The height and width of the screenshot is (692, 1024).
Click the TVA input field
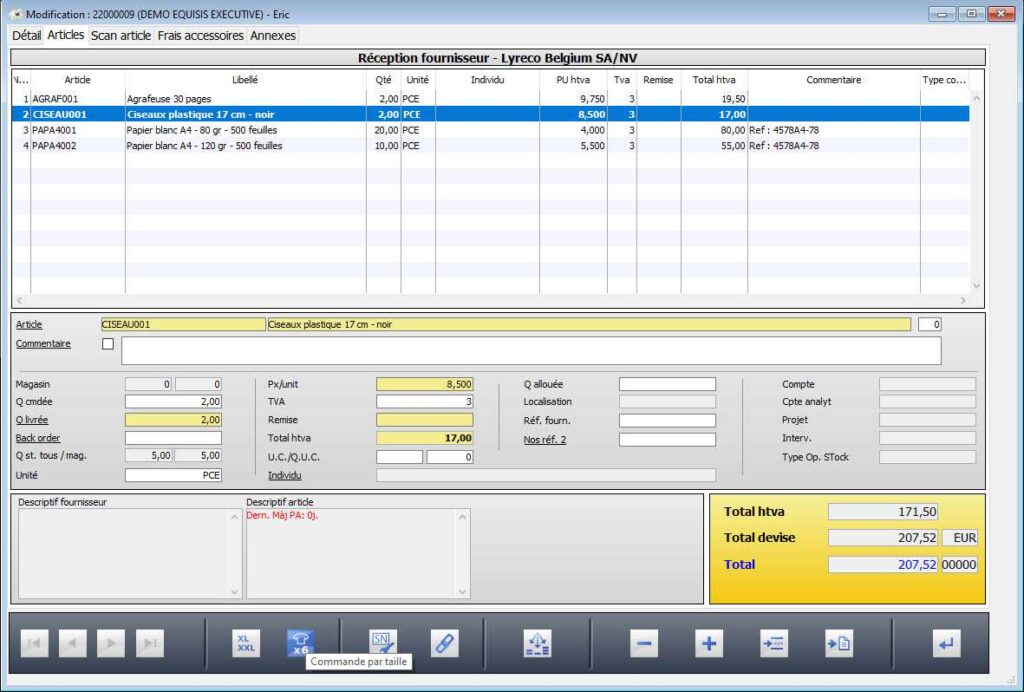(x=424, y=401)
